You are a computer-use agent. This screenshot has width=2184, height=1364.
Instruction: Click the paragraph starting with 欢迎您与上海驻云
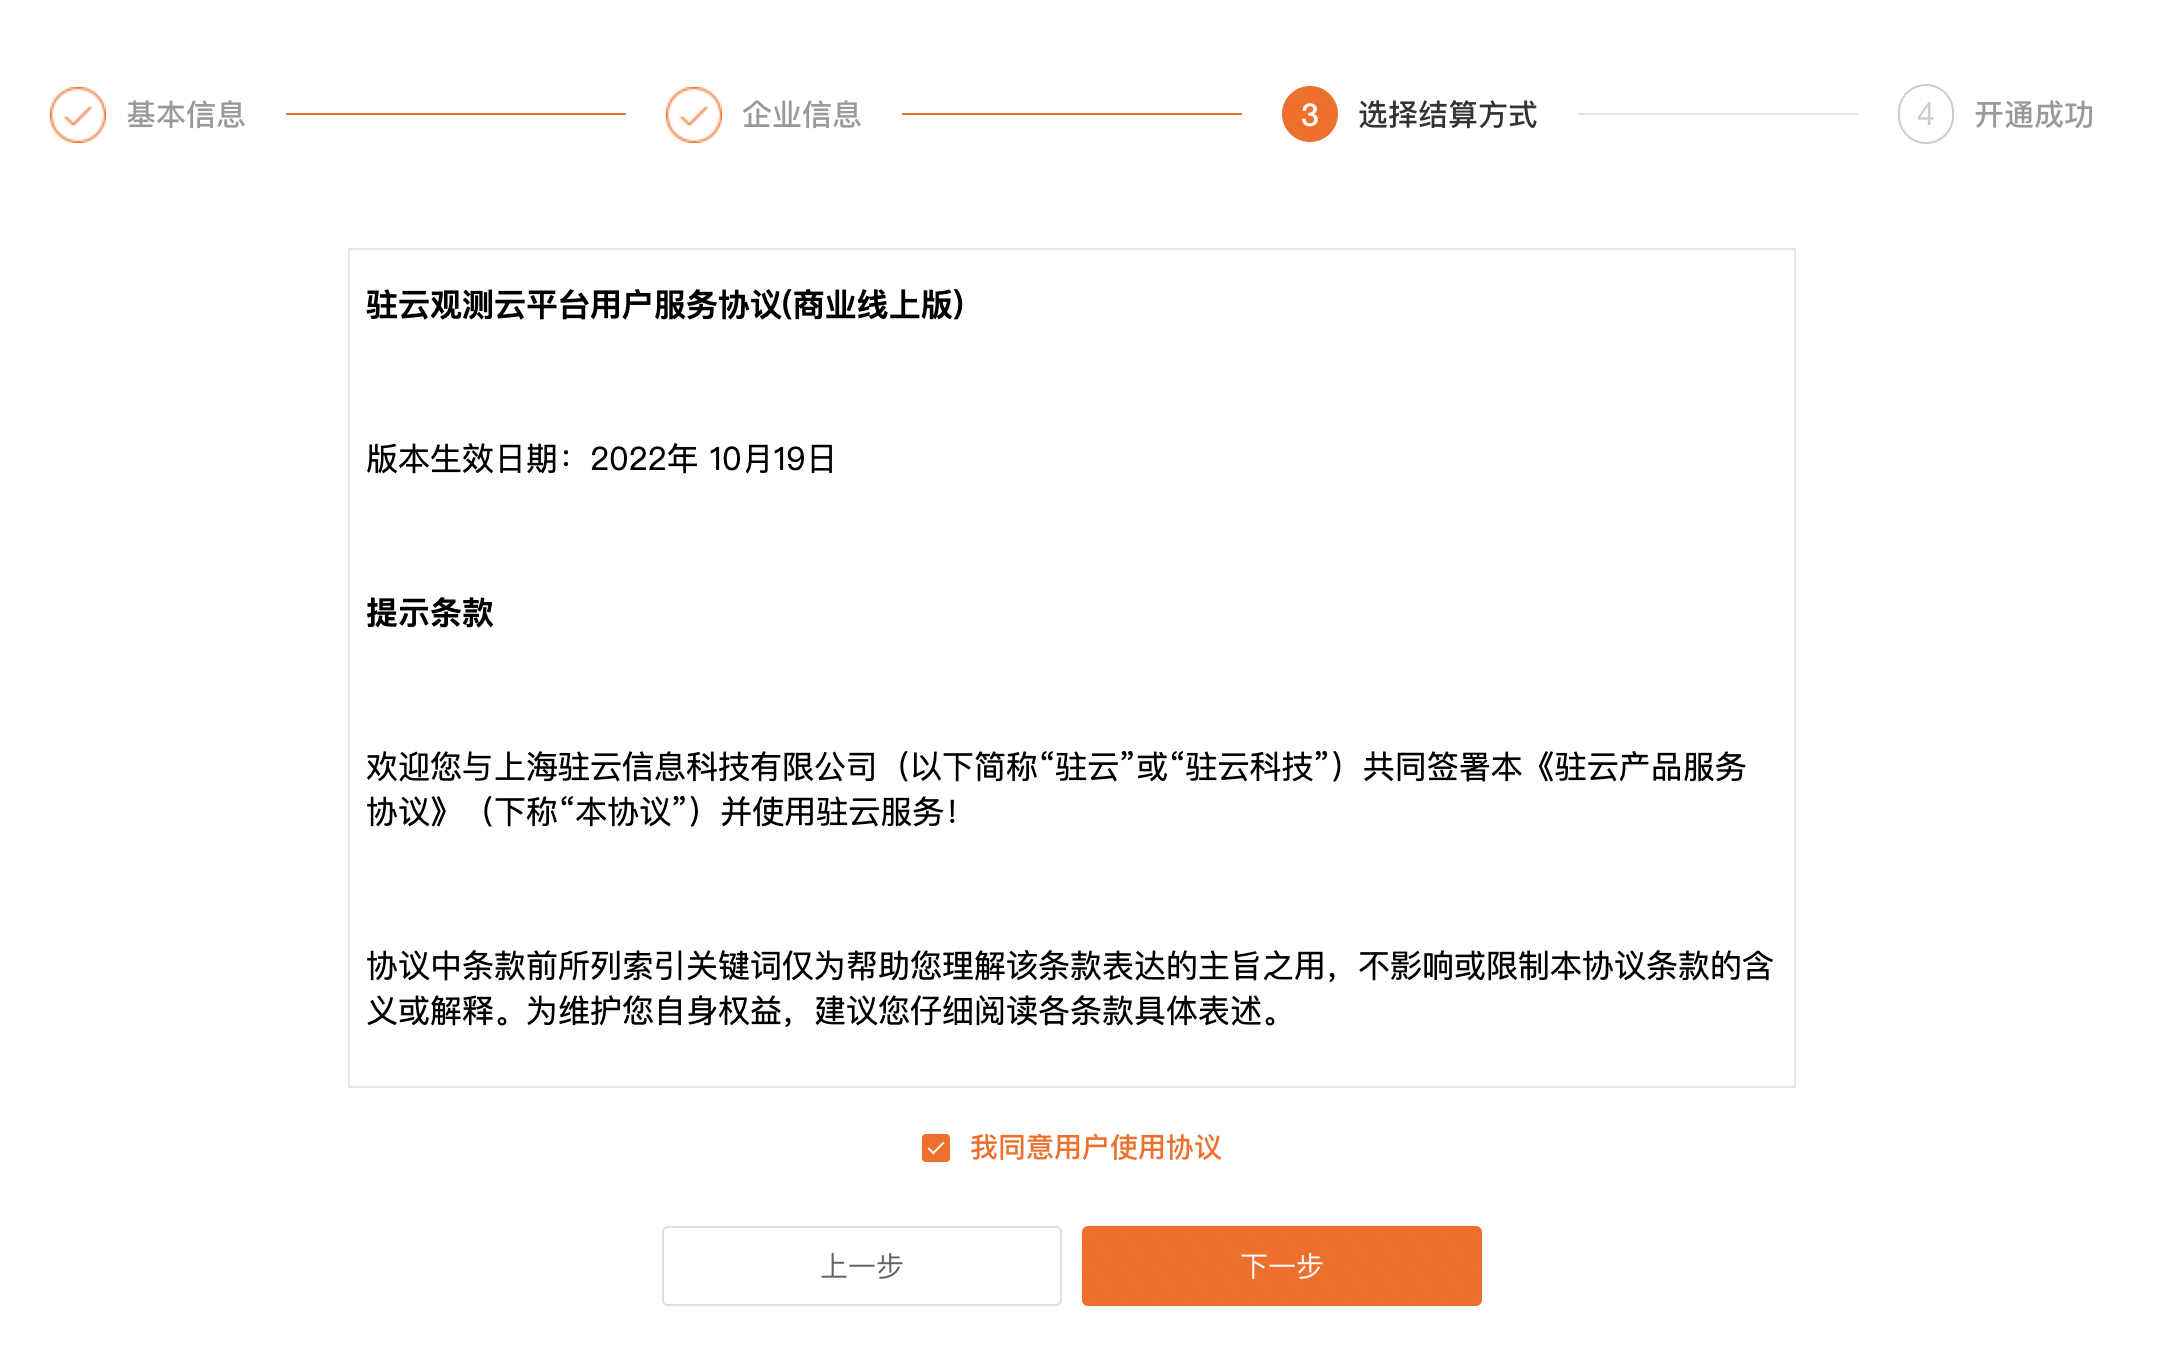(x=1056, y=789)
